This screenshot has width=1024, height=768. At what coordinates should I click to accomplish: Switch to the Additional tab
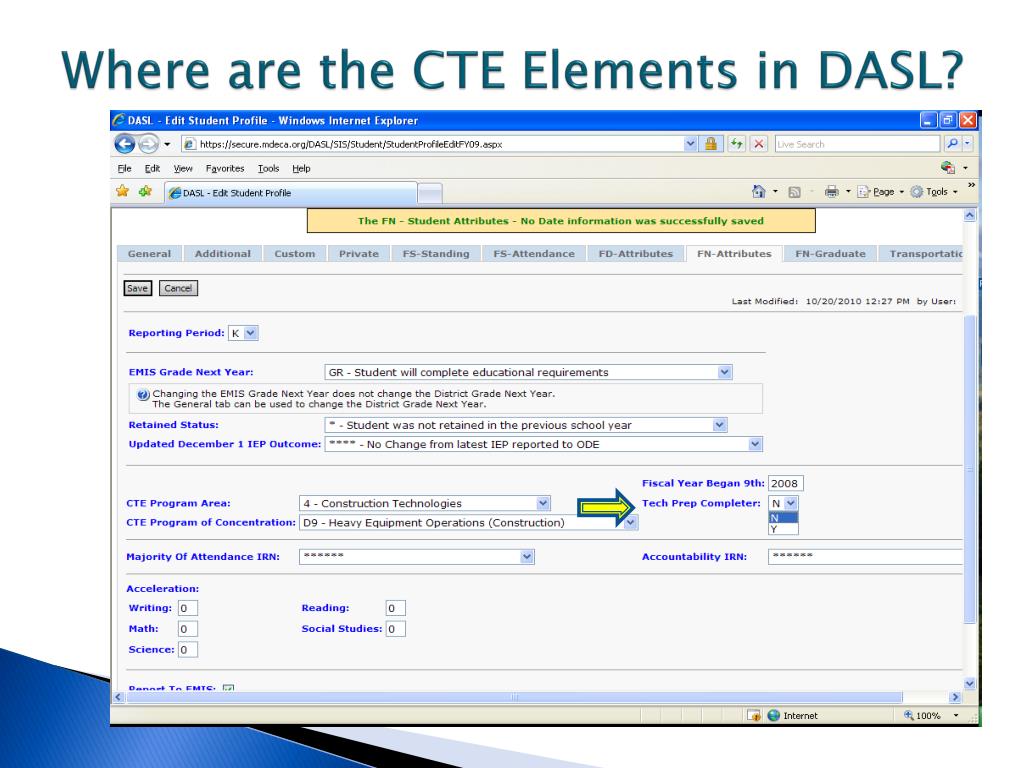[x=223, y=254]
